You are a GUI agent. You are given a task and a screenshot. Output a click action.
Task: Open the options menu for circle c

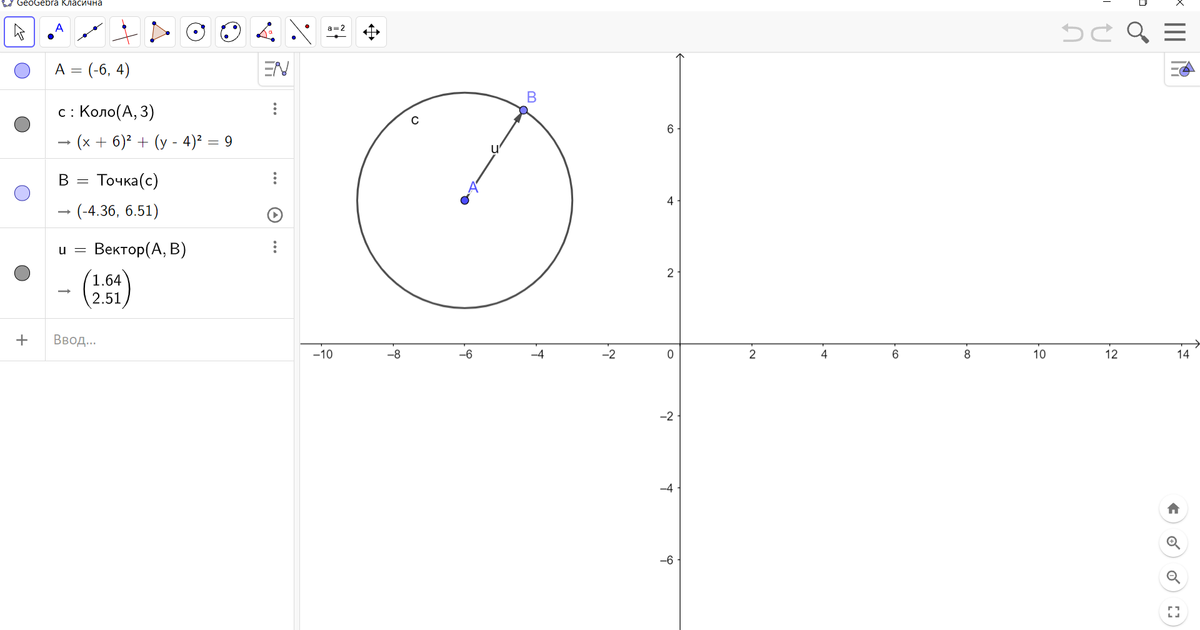[x=274, y=109]
